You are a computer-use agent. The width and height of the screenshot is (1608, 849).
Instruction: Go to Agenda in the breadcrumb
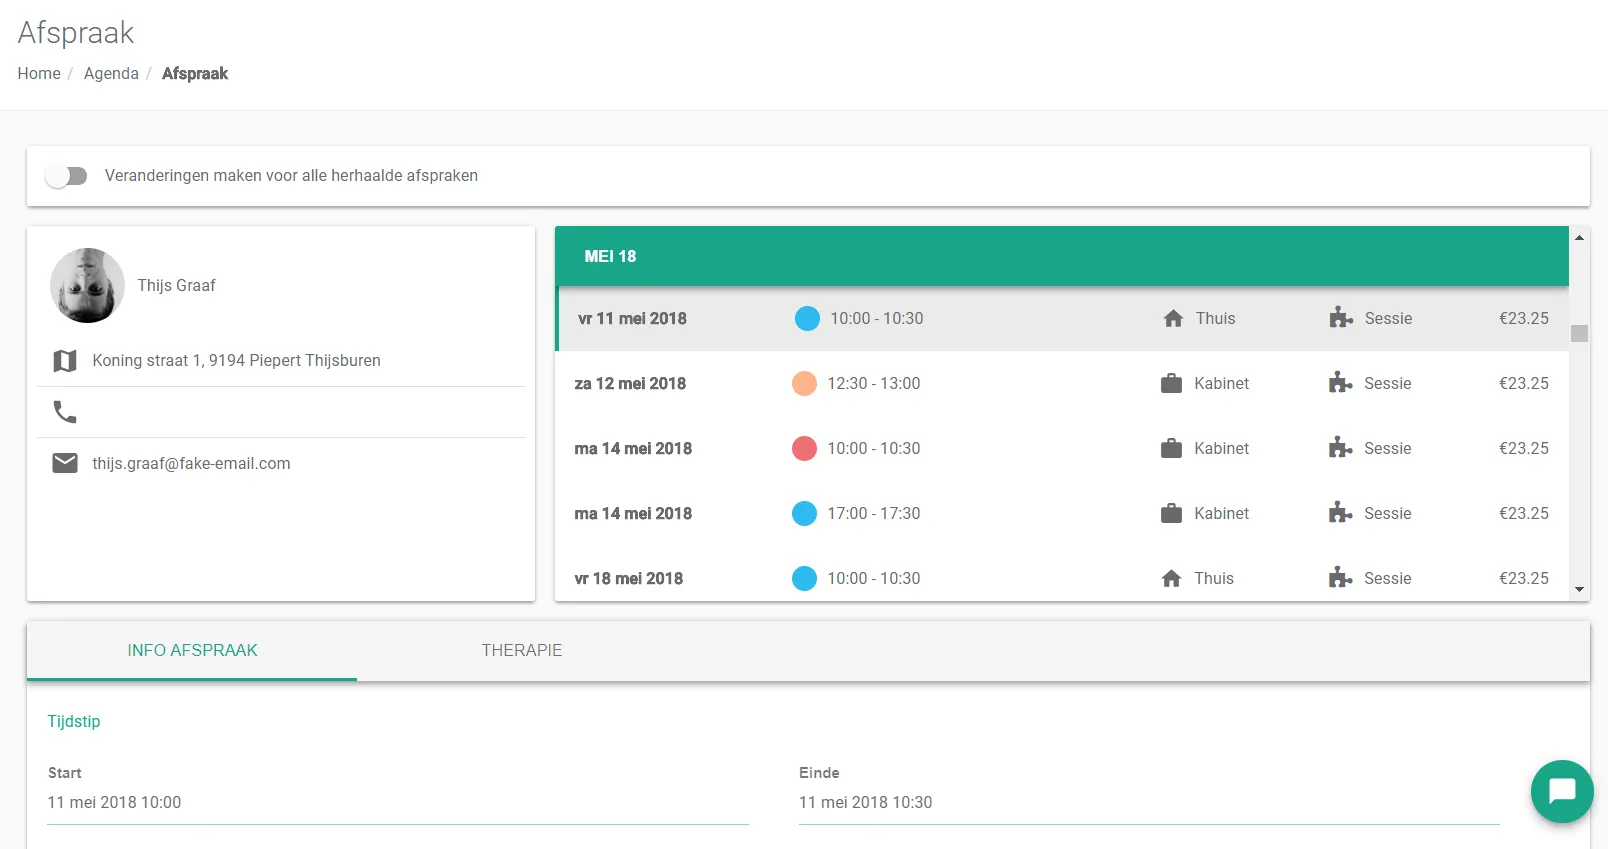(111, 74)
